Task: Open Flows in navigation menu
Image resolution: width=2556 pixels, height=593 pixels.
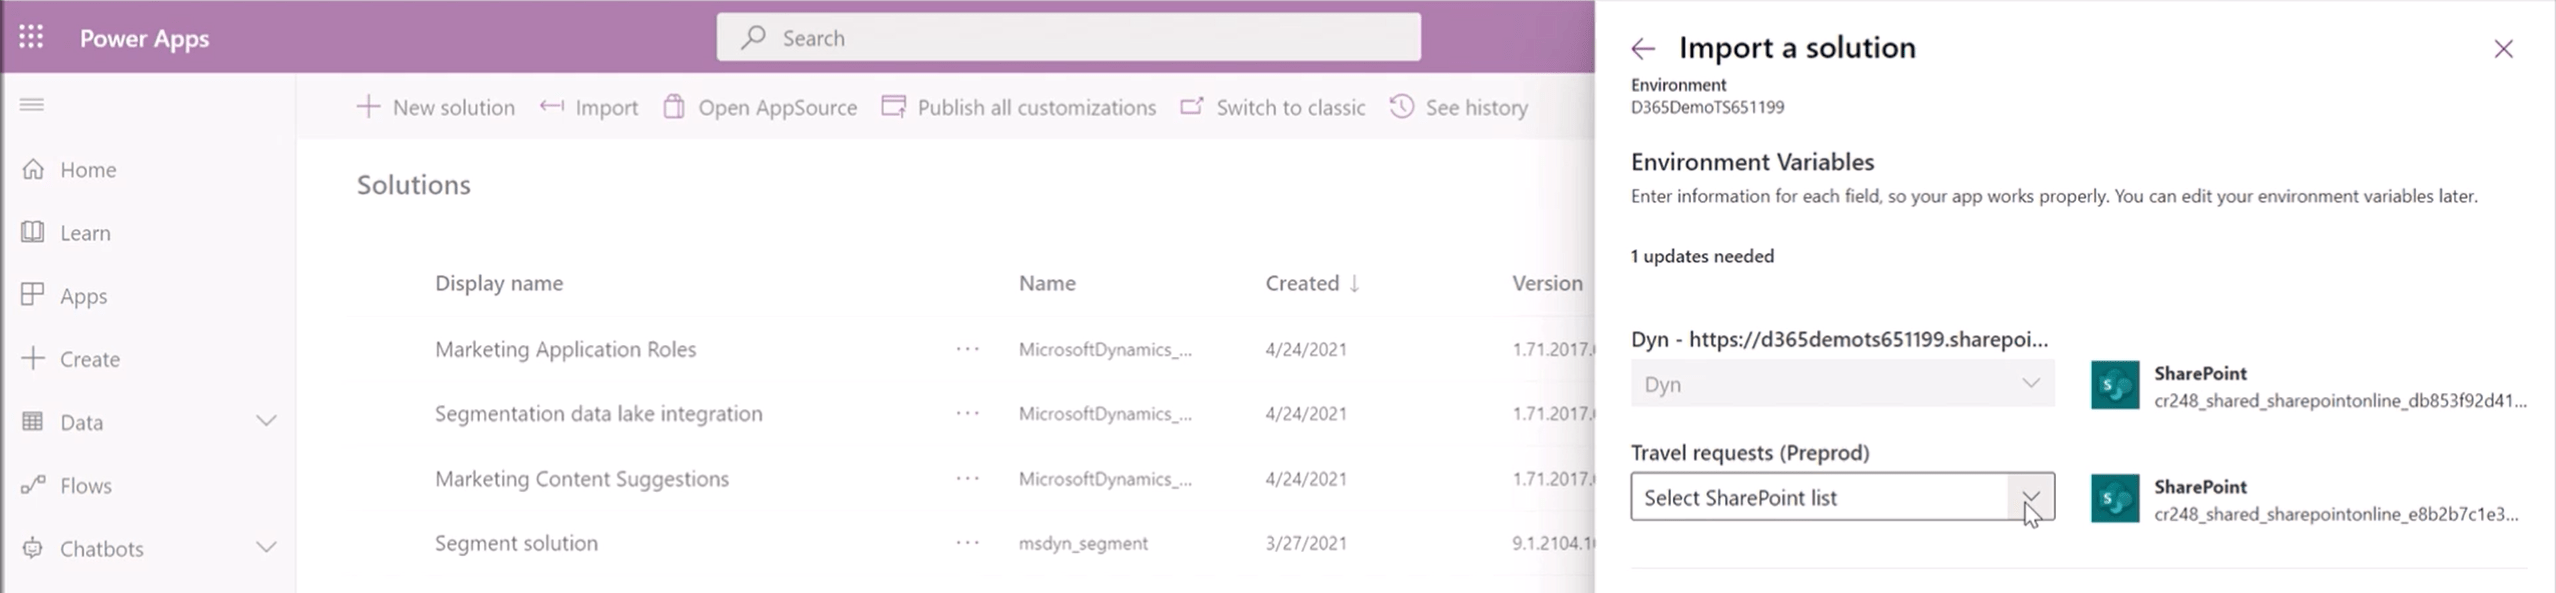Action: pyautogui.click(x=86, y=485)
